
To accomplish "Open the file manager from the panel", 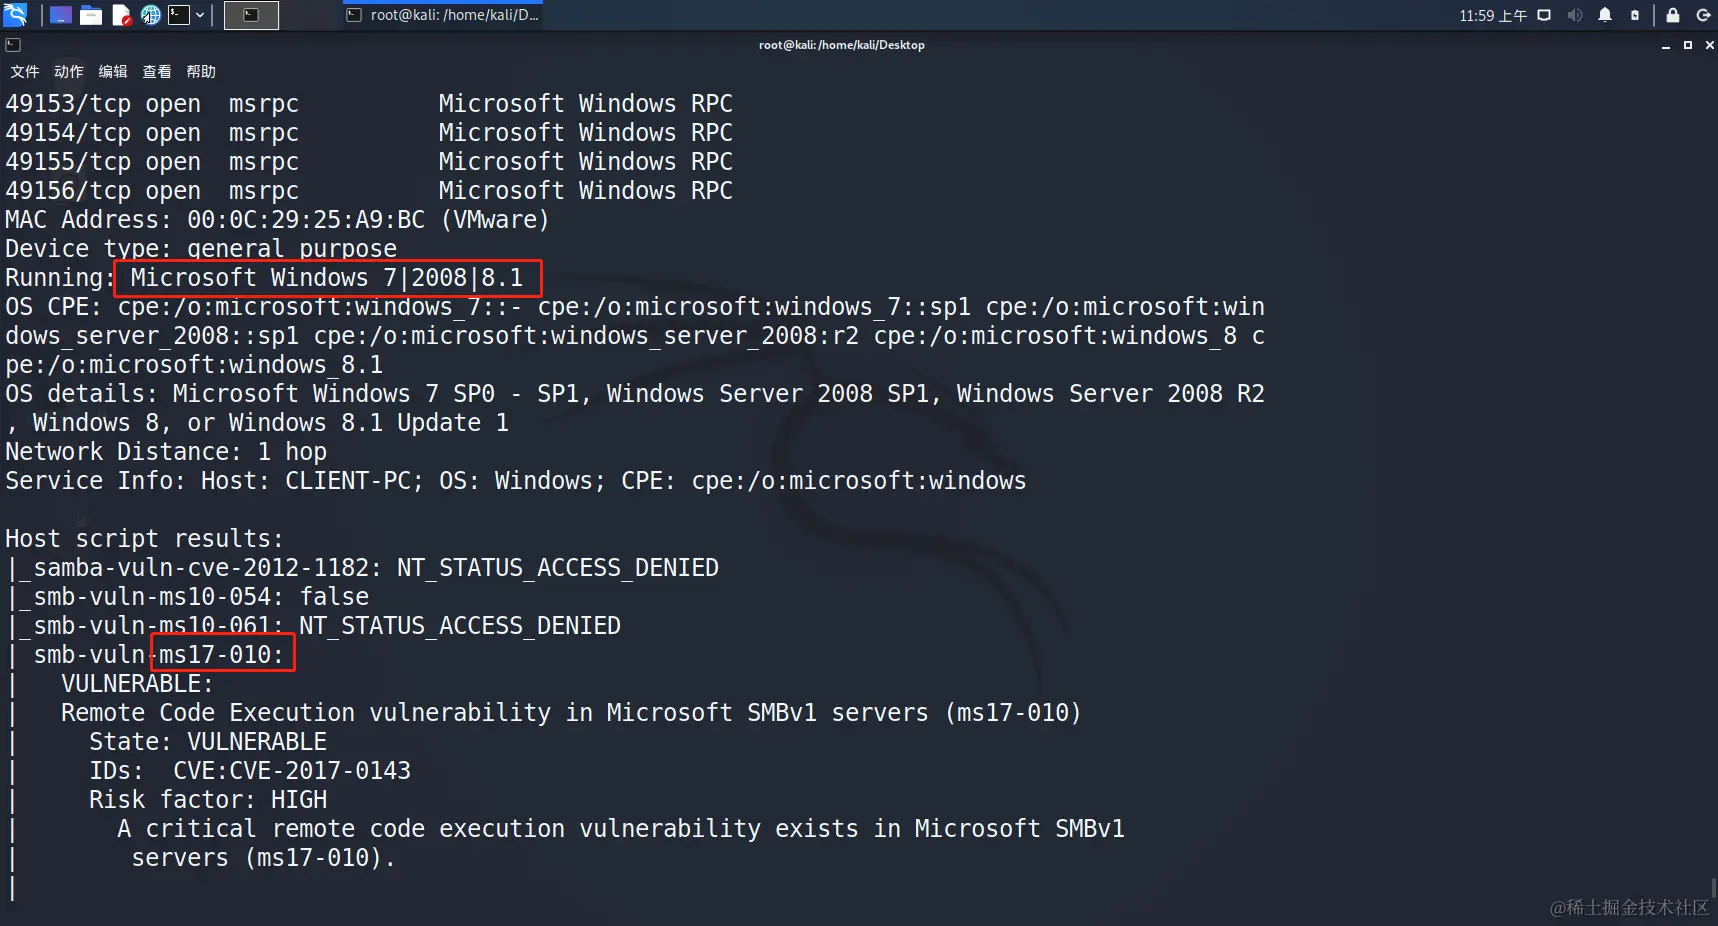I will point(91,15).
